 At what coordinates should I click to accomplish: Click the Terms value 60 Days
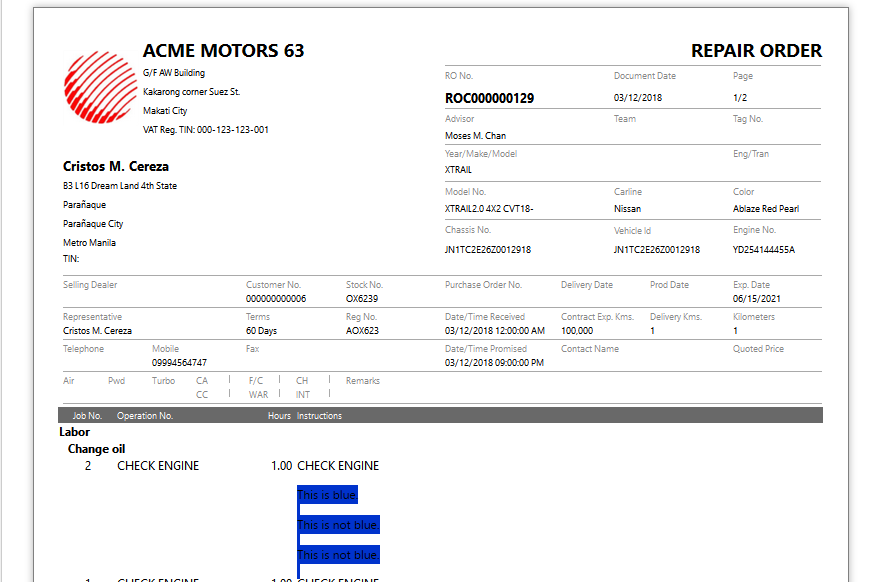261,331
